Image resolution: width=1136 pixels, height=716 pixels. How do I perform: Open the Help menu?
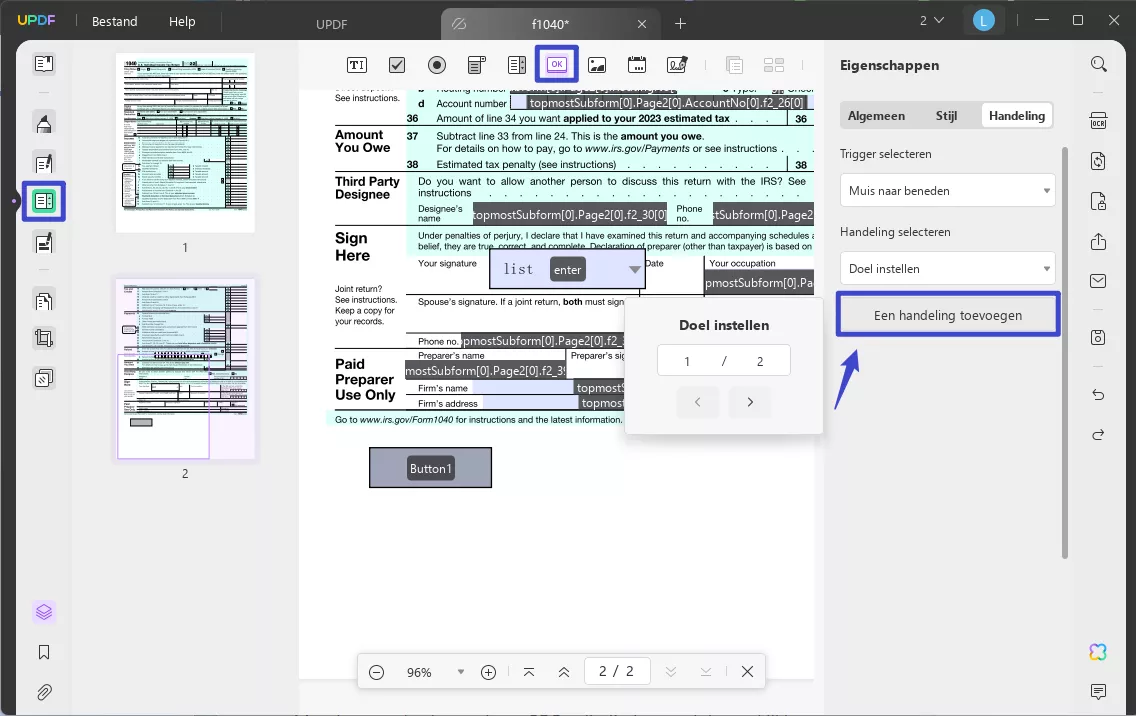click(182, 22)
